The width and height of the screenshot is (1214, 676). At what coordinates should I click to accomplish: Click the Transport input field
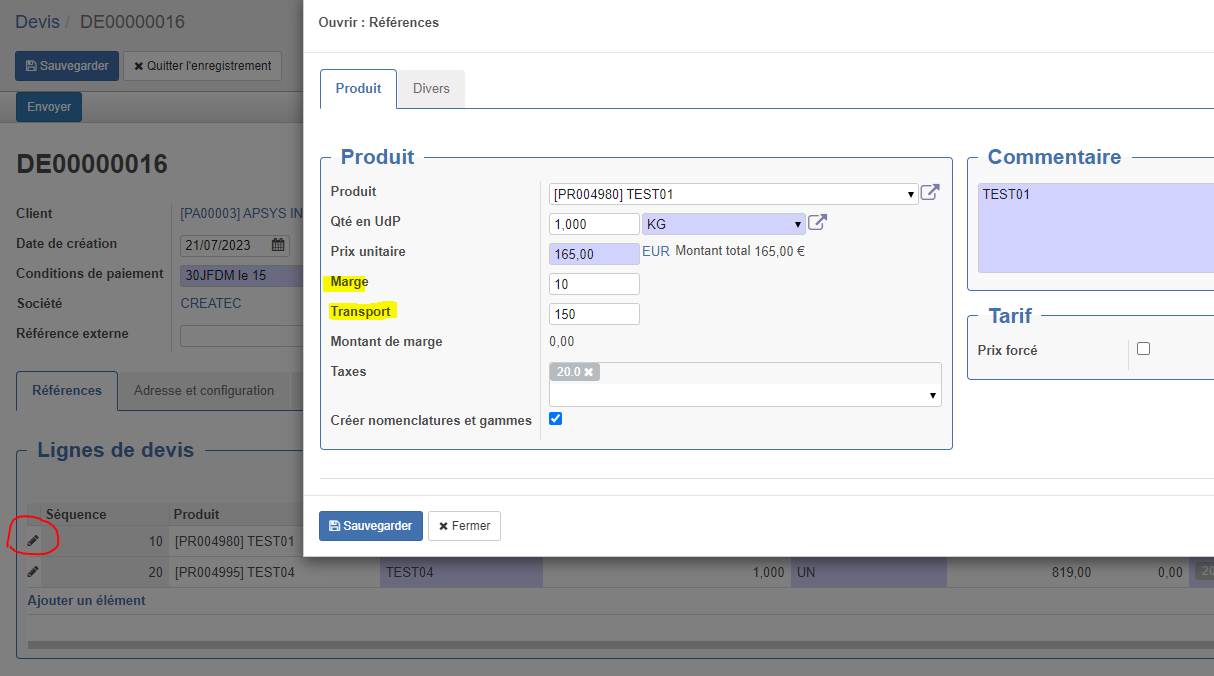(x=594, y=314)
